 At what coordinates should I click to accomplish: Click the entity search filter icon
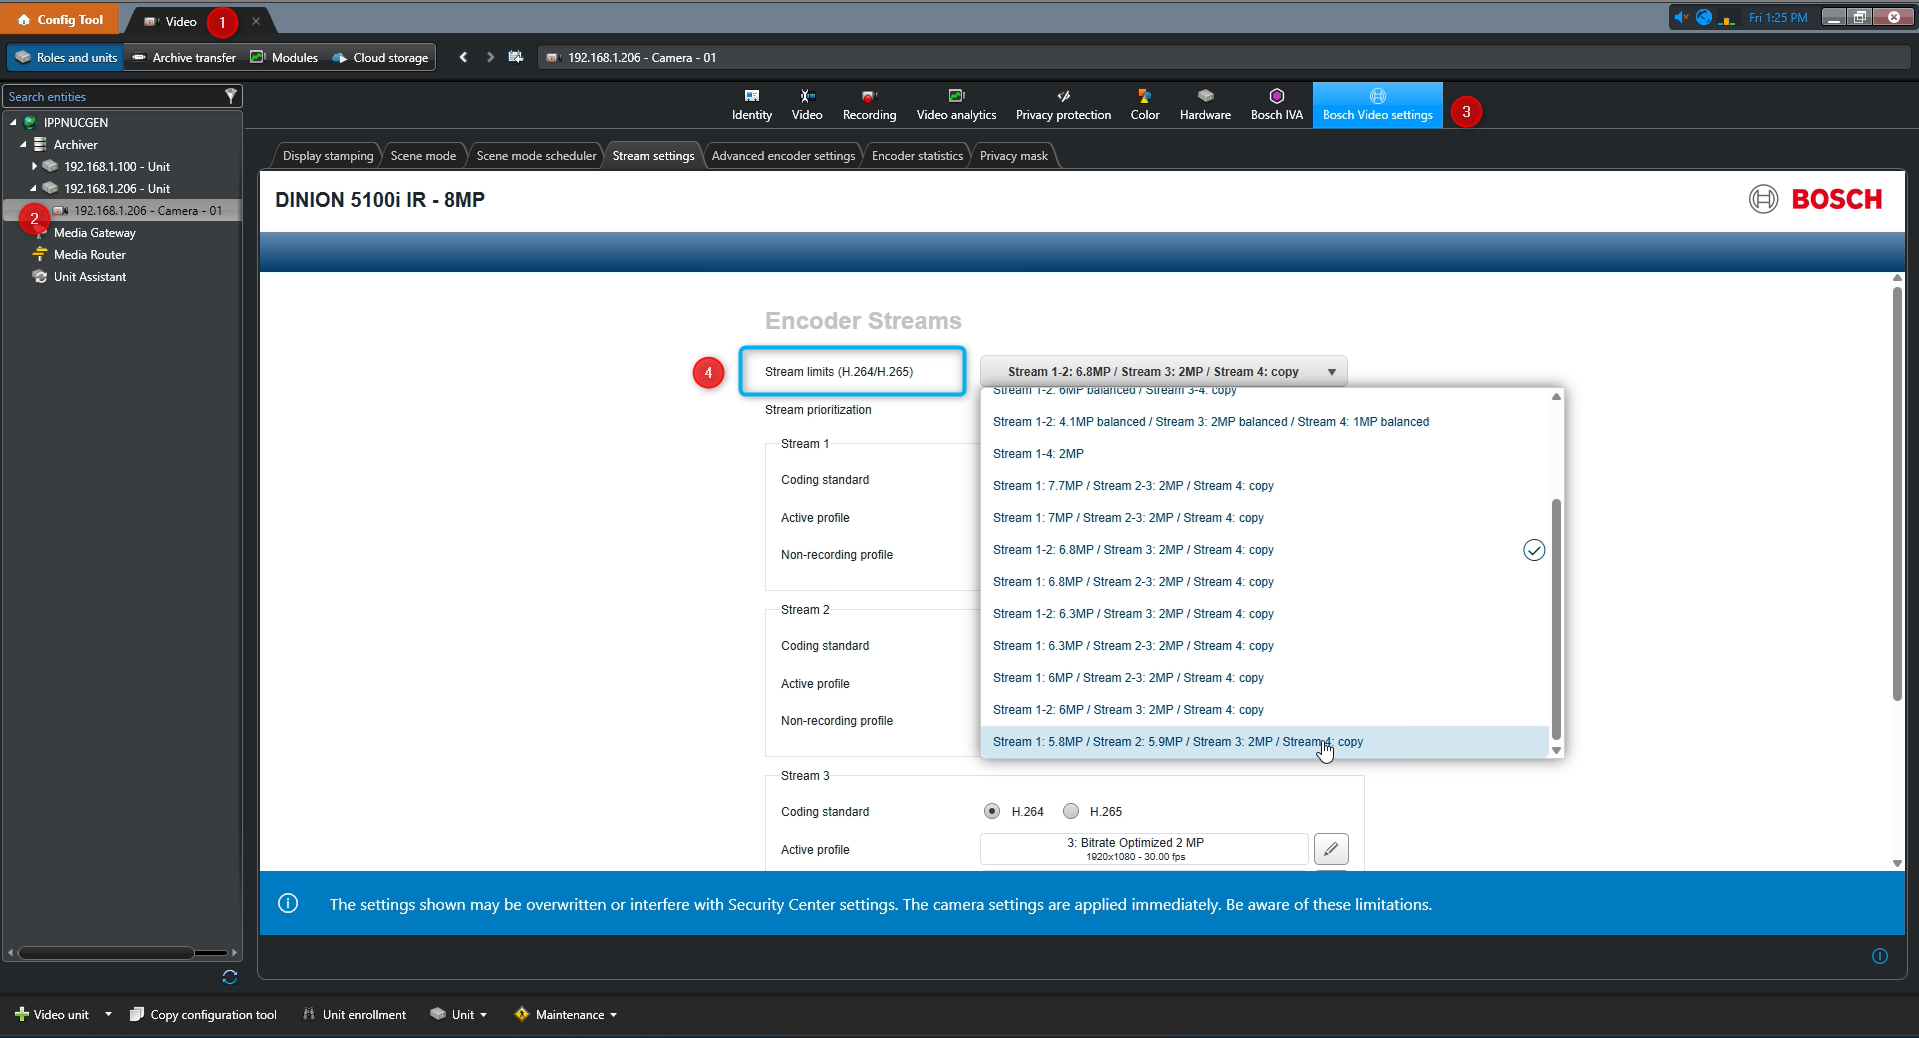[x=231, y=95]
